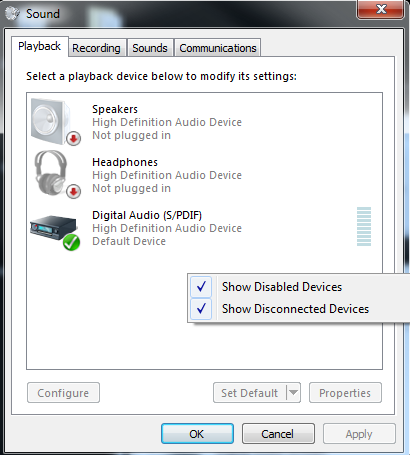Screen dimensions: 410x455
Task: Select the Headphones device name
Action: click(x=125, y=162)
